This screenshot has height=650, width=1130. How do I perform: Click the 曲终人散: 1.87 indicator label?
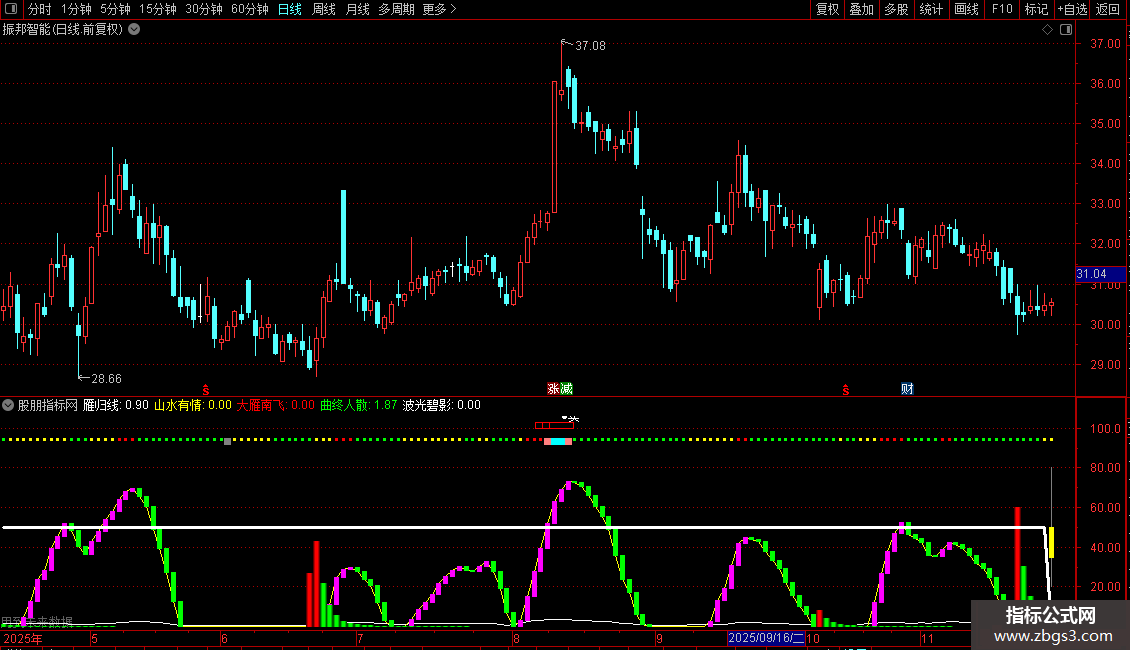point(359,405)
